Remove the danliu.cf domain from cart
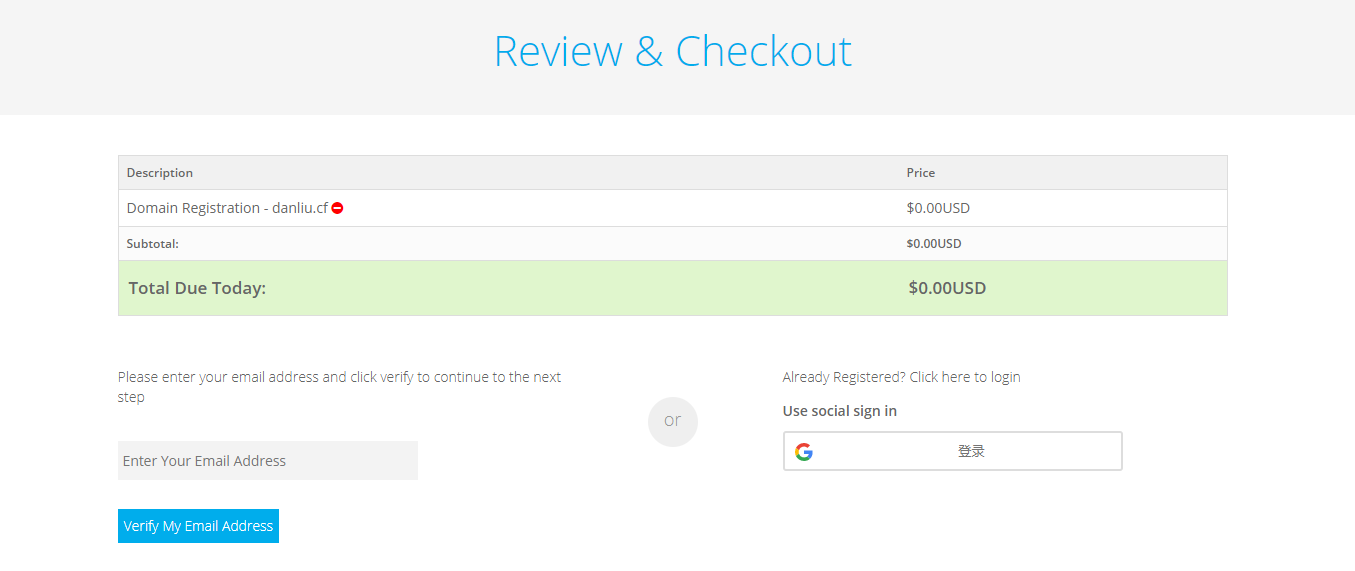This screenshot has height=571, width=1355. (x=338, y=208)
